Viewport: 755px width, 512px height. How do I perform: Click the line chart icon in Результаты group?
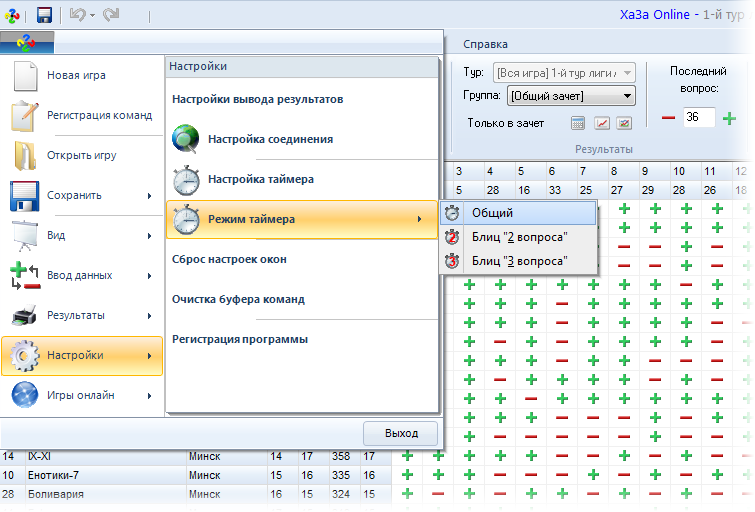[x=602, y=123]
